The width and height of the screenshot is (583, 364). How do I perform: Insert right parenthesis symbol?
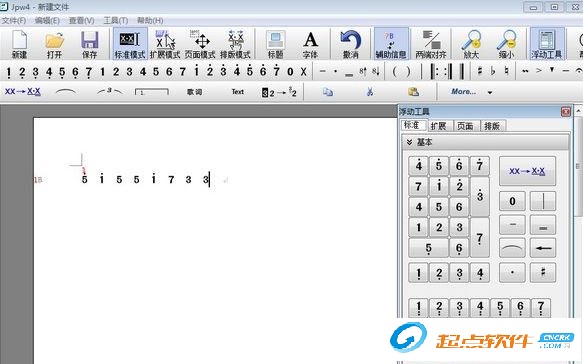tap(408, 71)
